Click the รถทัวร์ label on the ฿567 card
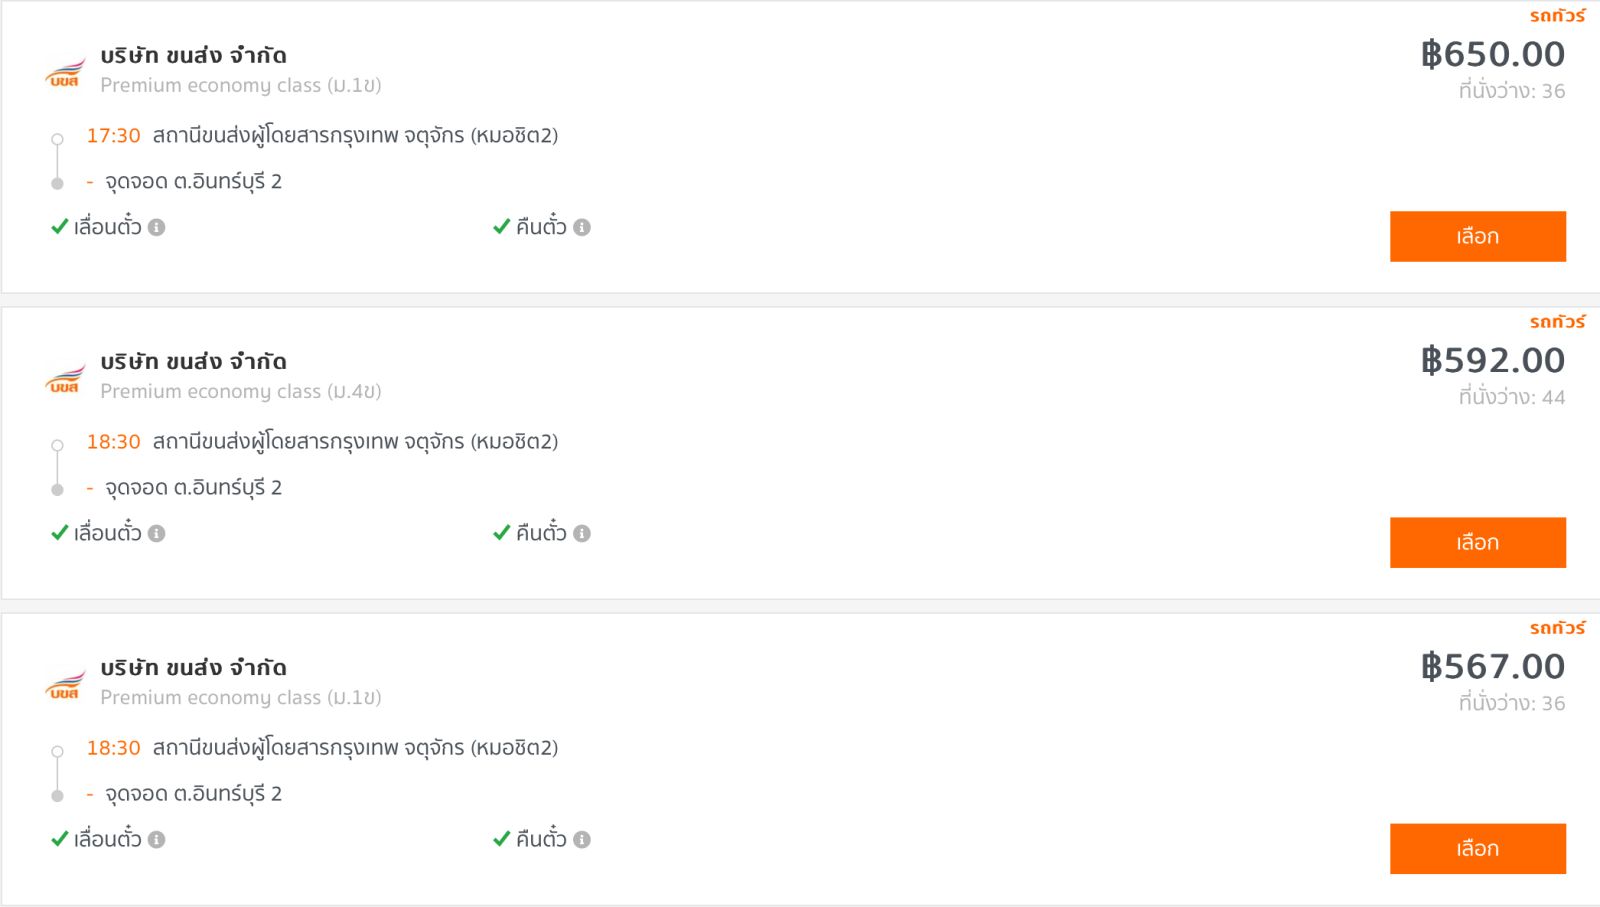This screenshot has width=1600, height=907. 1557,628
